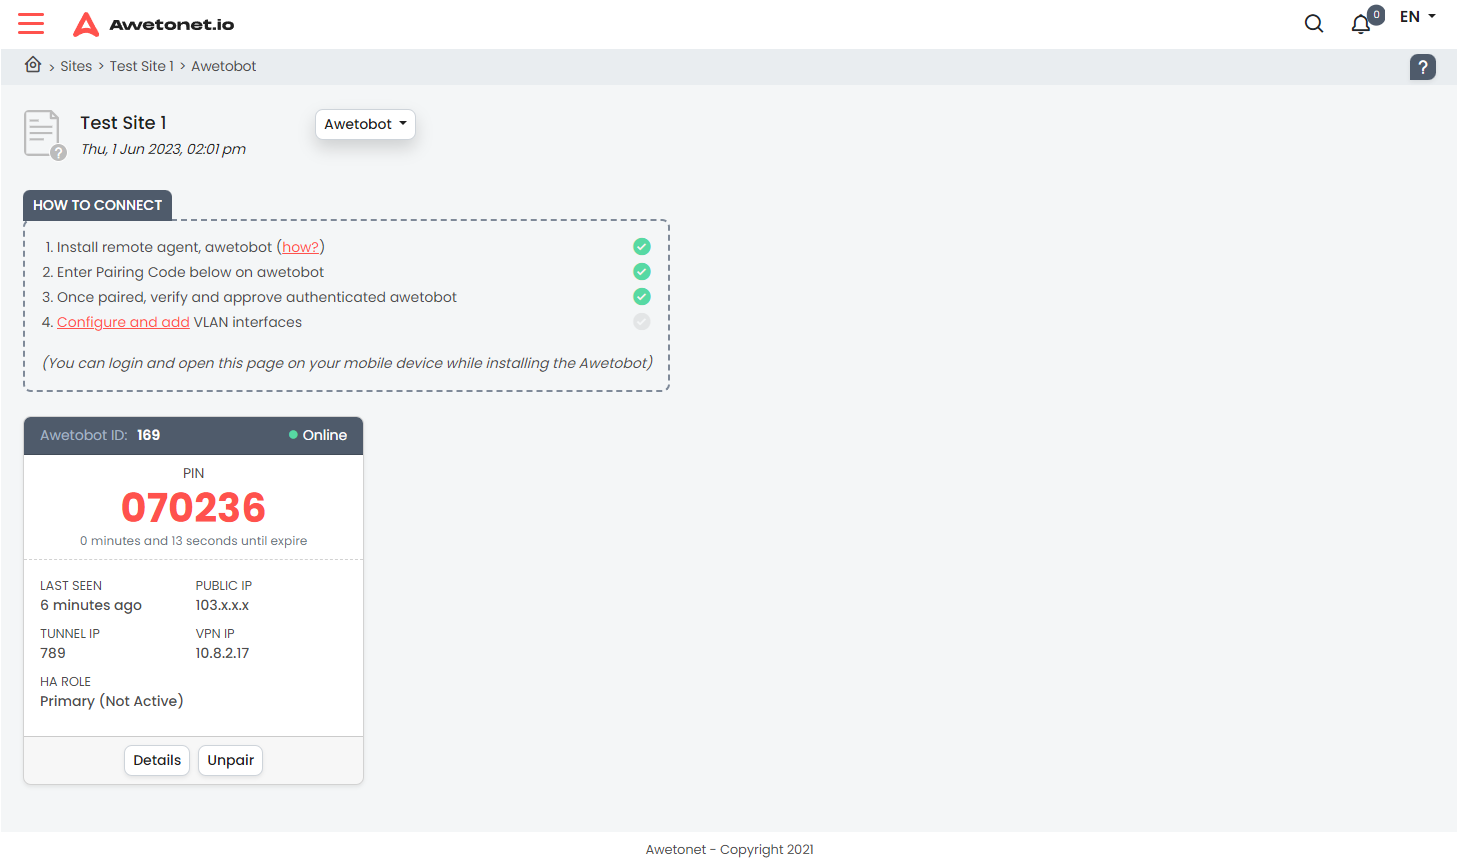The height and width of the screenshot is (868, 1459).
Task: Click grey check for VLAN interfaces step
Action: click(642, 321)
